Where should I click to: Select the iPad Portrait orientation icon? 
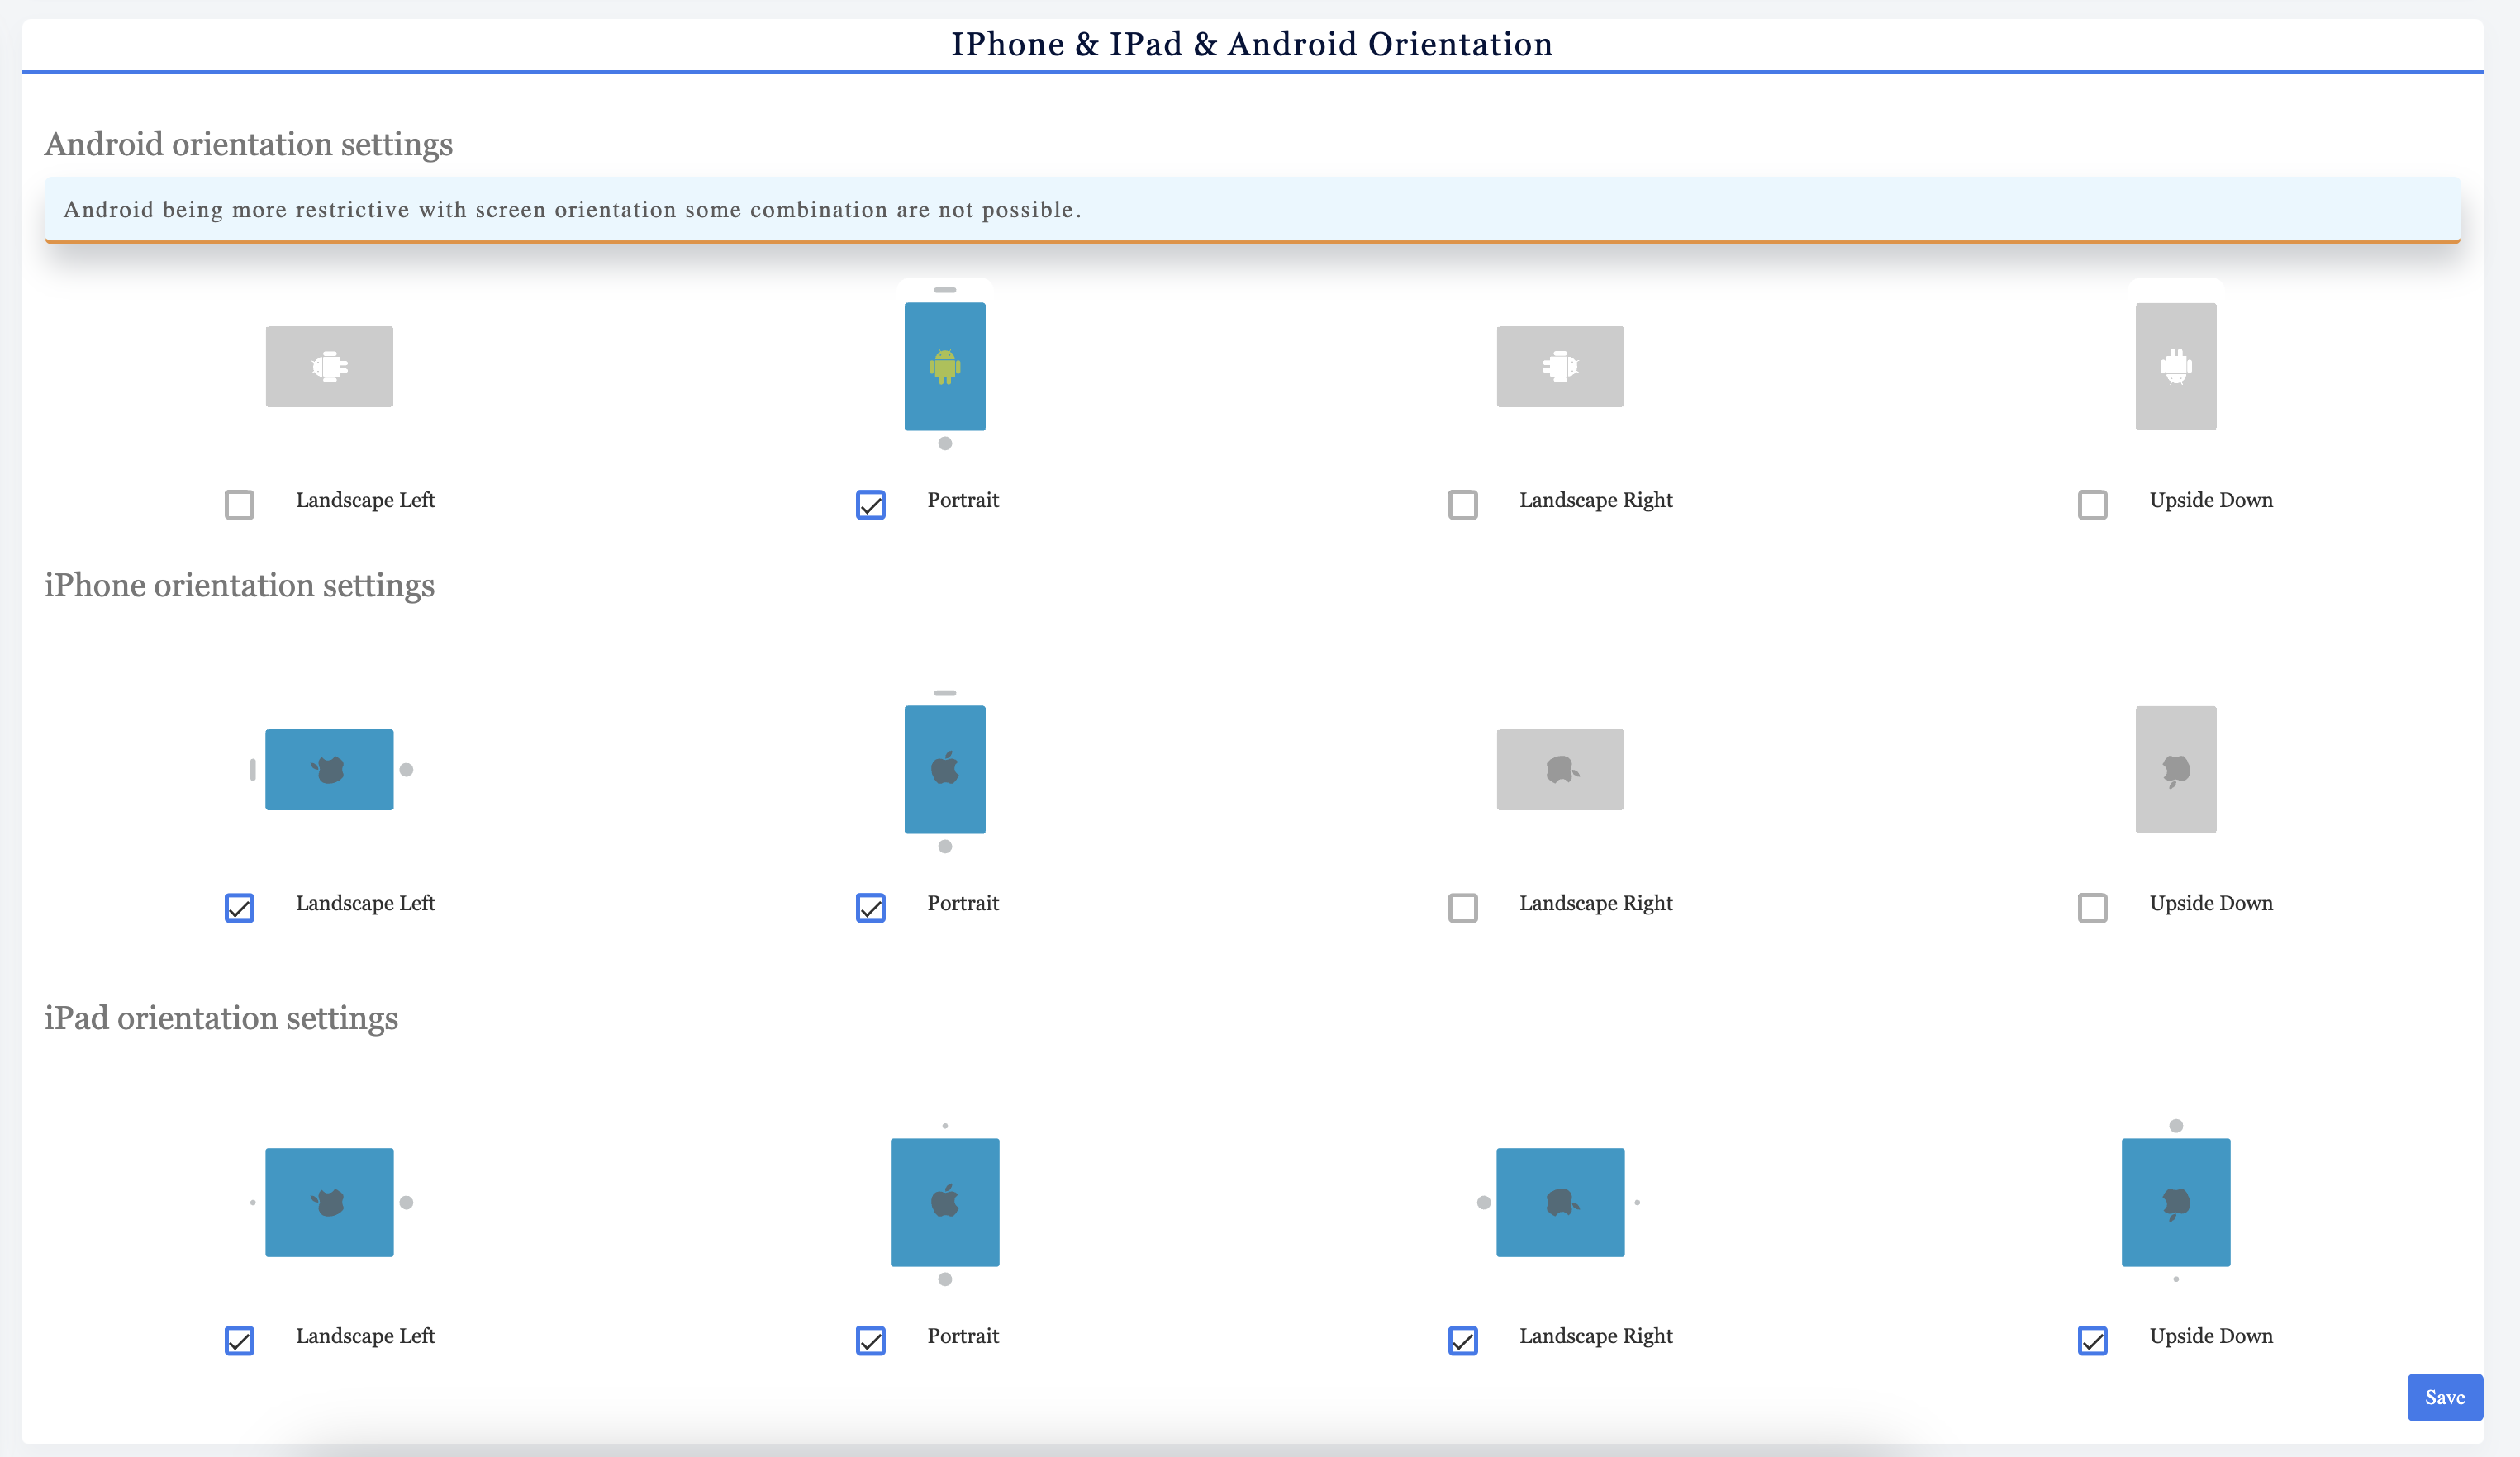[x=944, y=1202]
